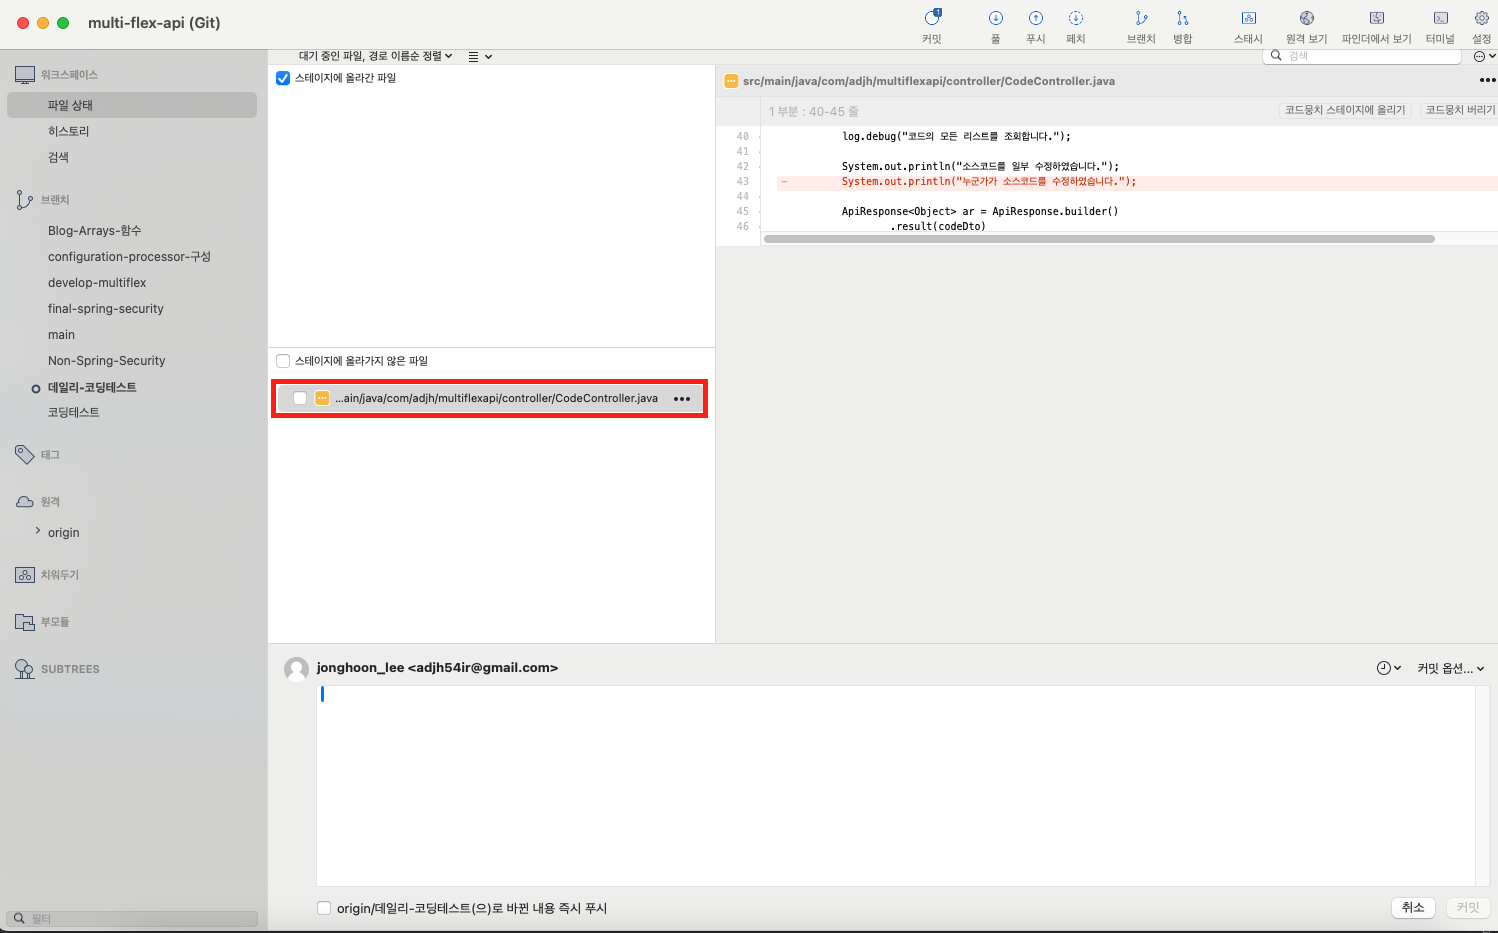Screen dimensions: 1498x933
Task: Select the configuration-processor-구성 branch
Action: [x=132, y=257]
